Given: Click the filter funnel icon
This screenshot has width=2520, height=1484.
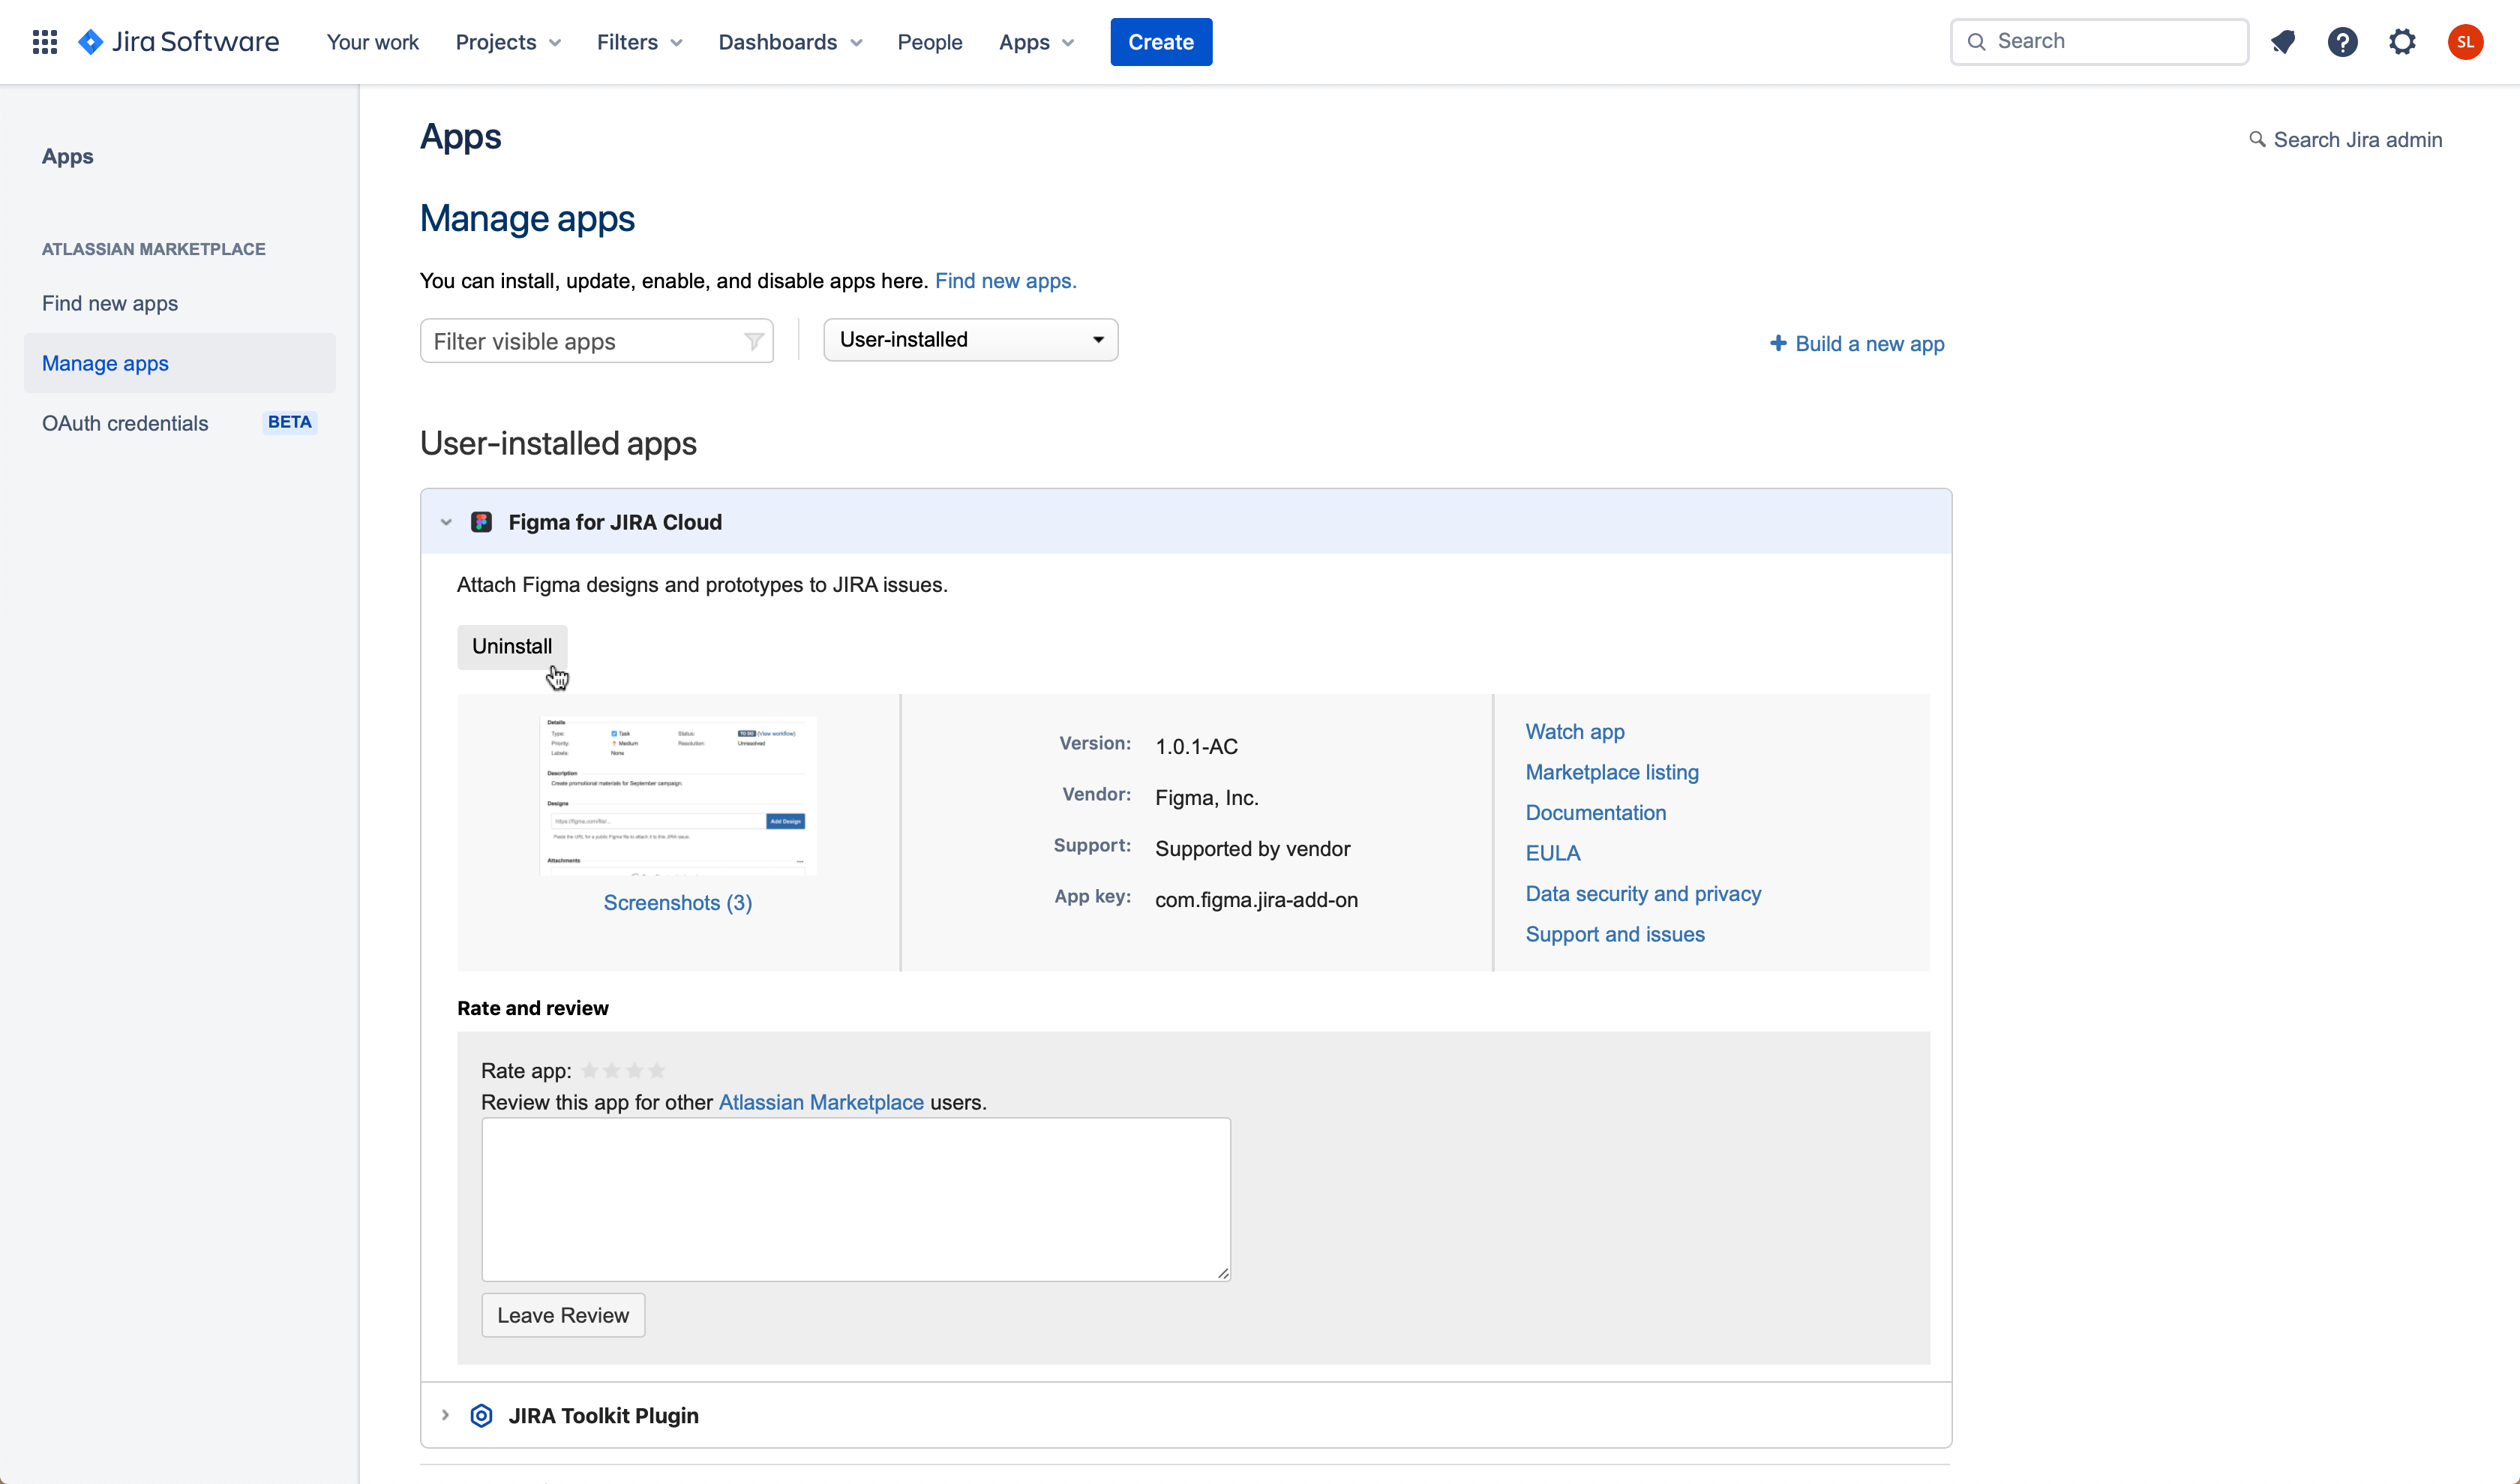Looking at the screenshot, I should tap(754, 342).
